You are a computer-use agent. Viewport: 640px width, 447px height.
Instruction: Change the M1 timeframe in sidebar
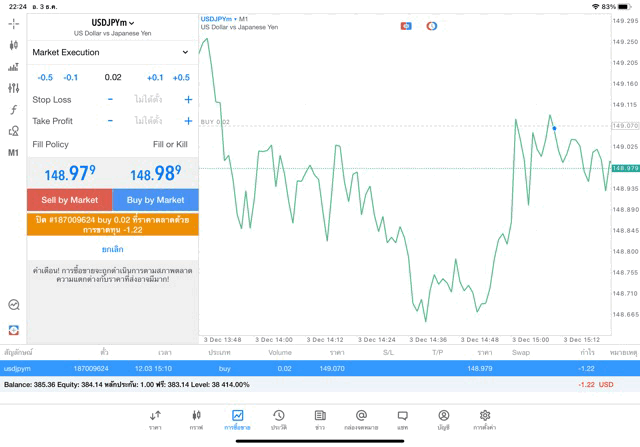(13, 153)
